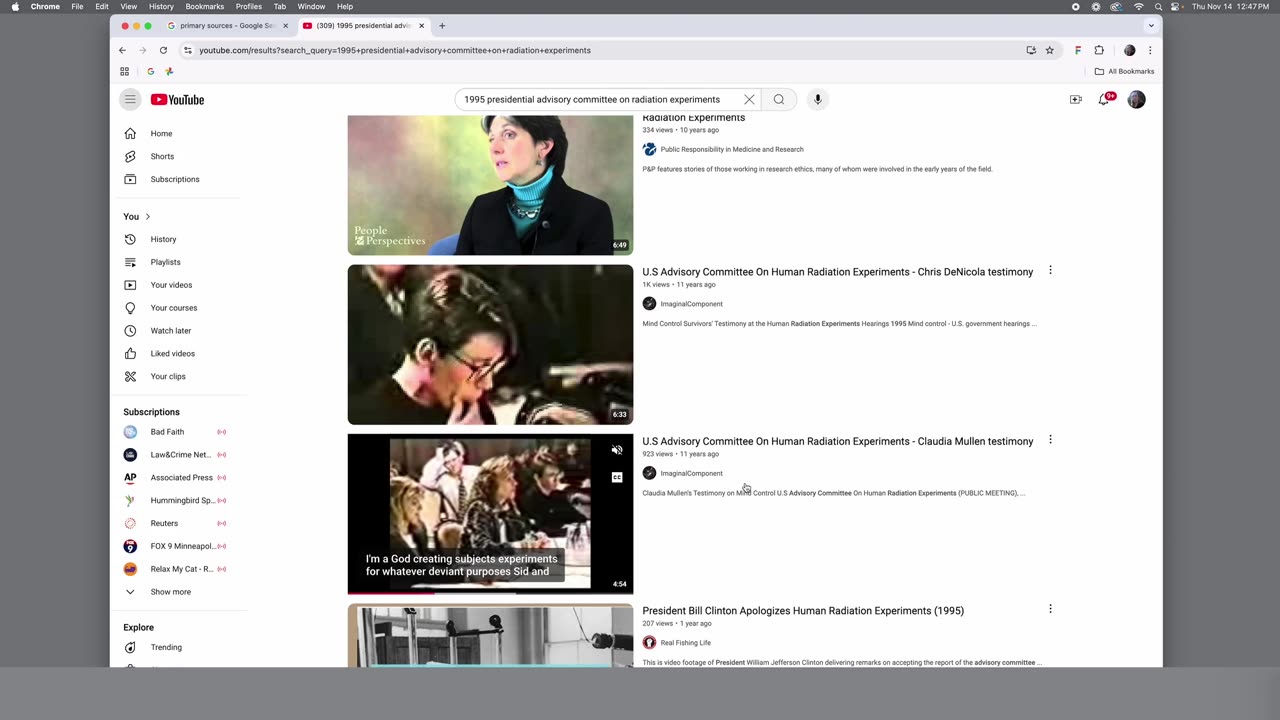Open the Chris DeNicola video thumbnail

[490, 344]
